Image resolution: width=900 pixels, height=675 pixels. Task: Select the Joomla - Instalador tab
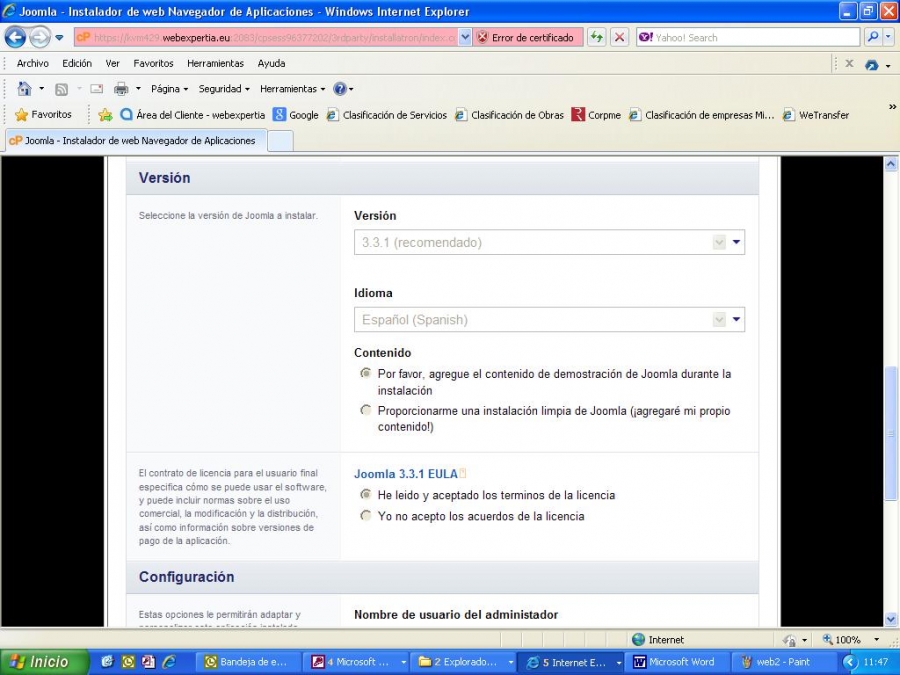coord(136,141)
